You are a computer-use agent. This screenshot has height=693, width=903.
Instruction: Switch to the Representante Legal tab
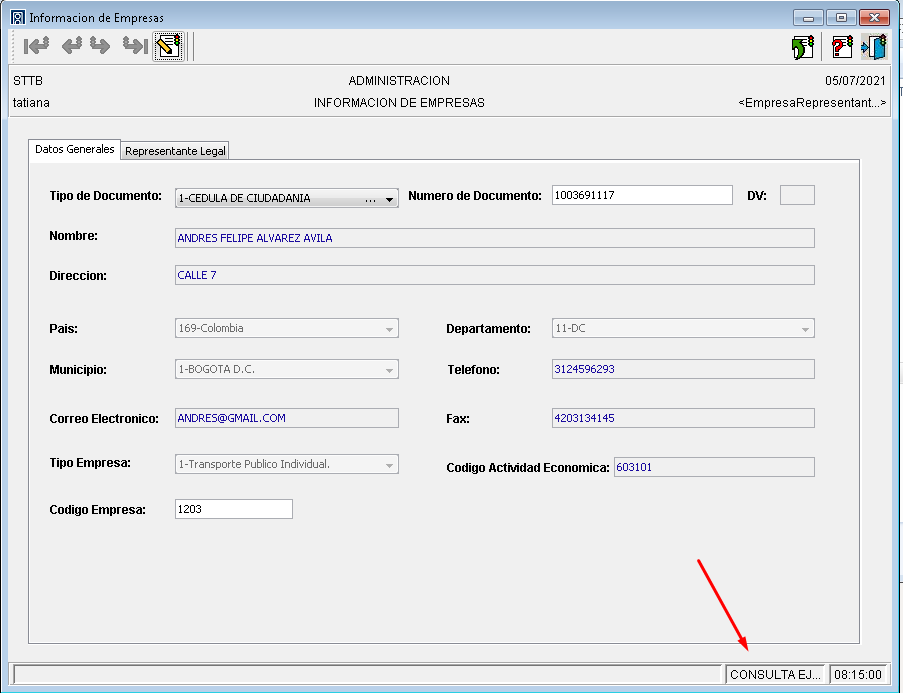[x=176, y=151]
